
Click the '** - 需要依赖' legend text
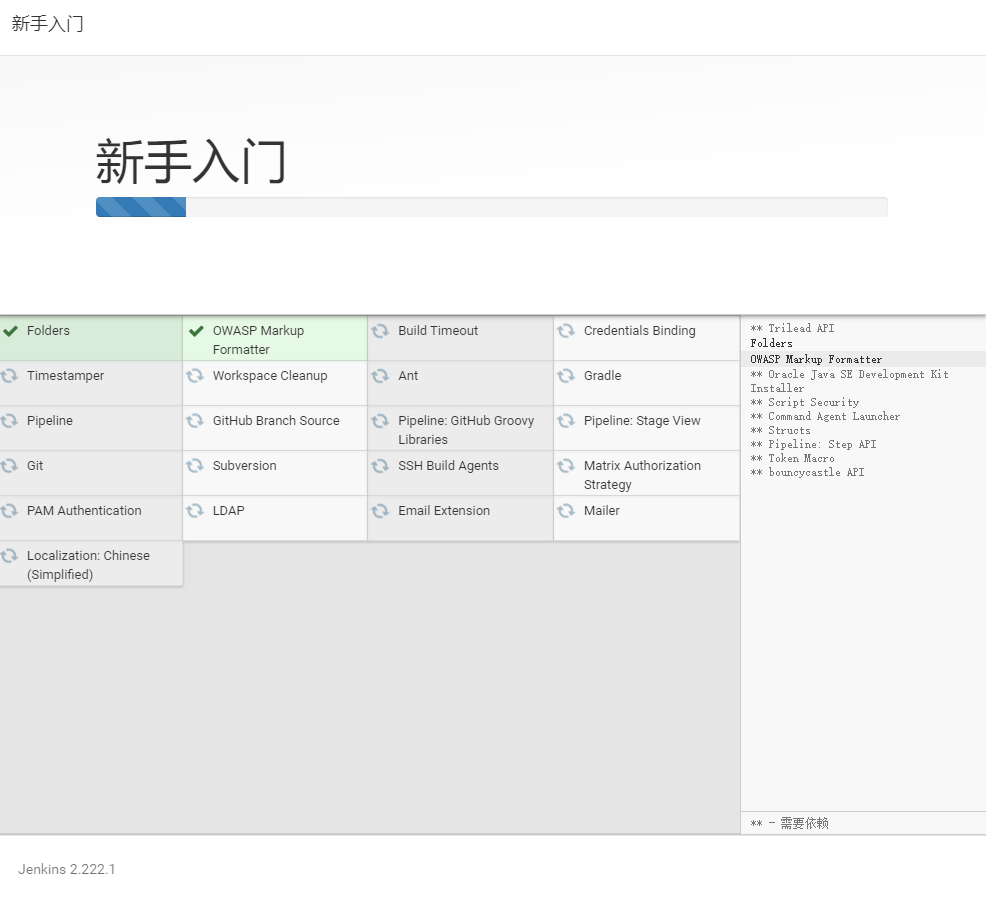789,823
